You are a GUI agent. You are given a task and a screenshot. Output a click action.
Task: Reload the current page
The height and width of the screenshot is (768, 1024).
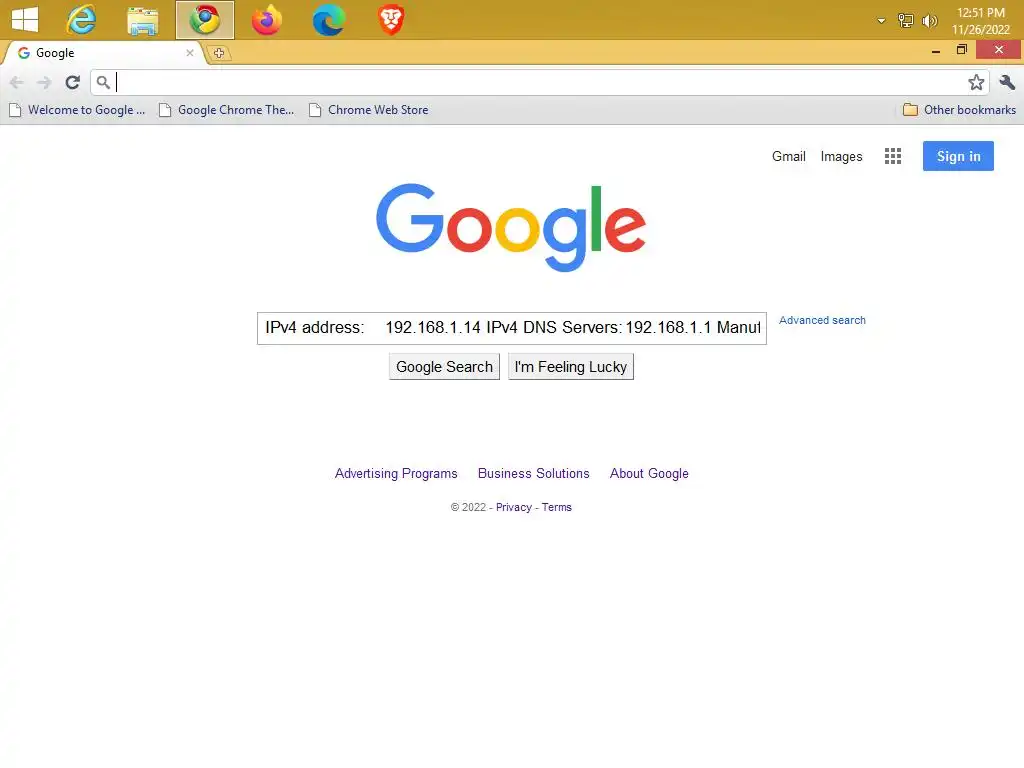coord(72,82)
